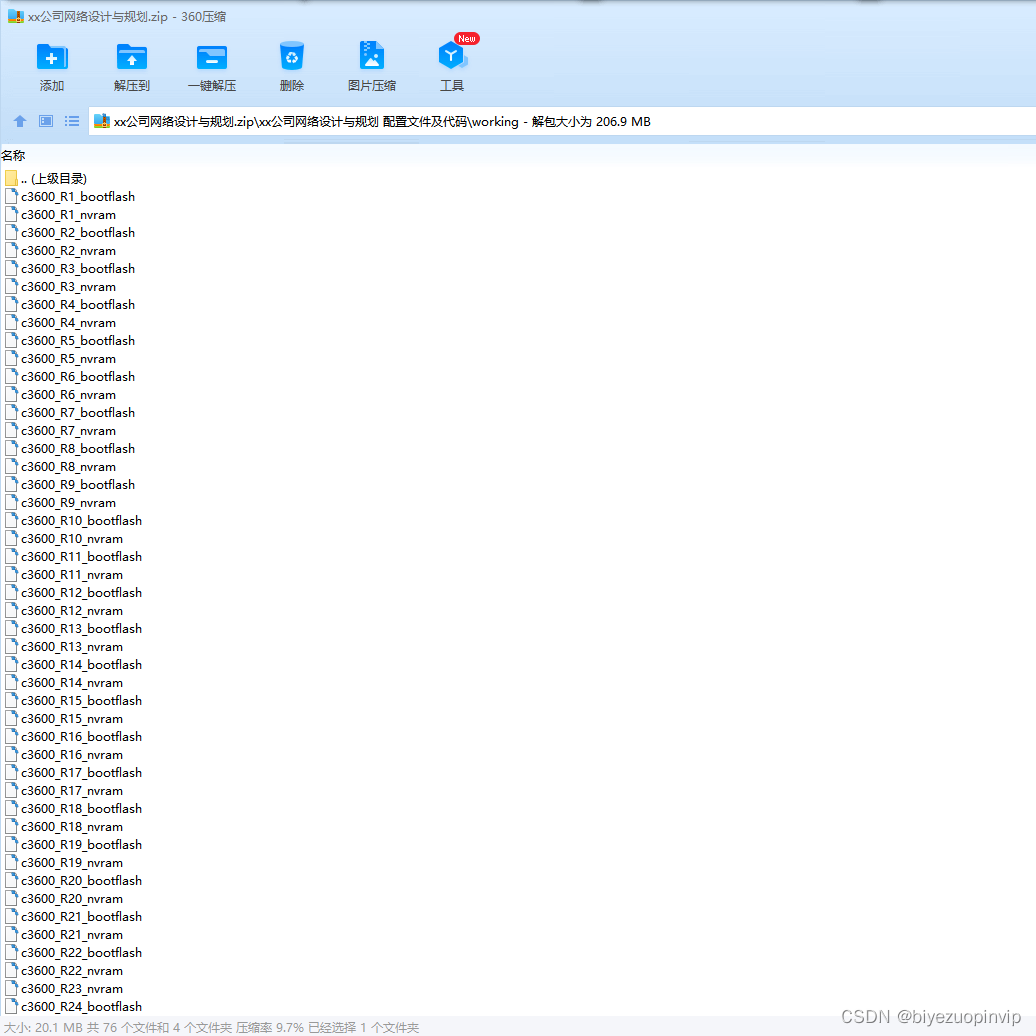
Task: Switch to list view icon
Action: point(72,121)
